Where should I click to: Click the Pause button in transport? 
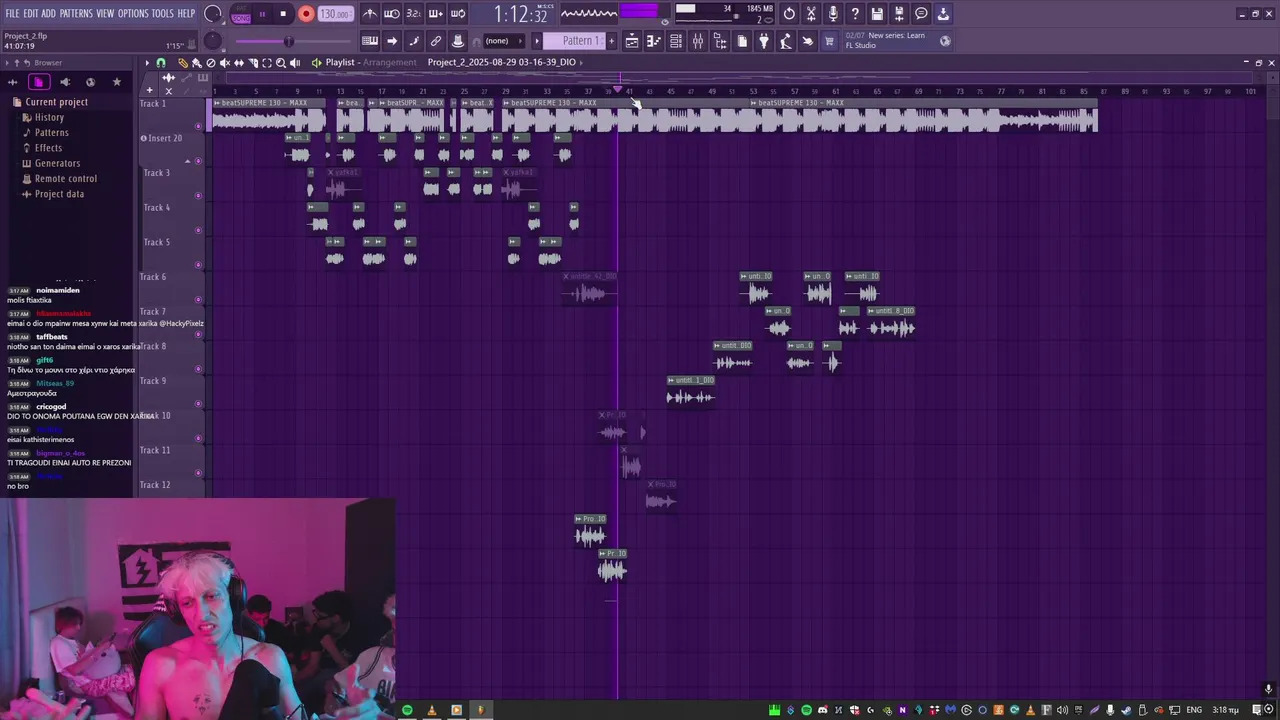(x=262, y=14)
